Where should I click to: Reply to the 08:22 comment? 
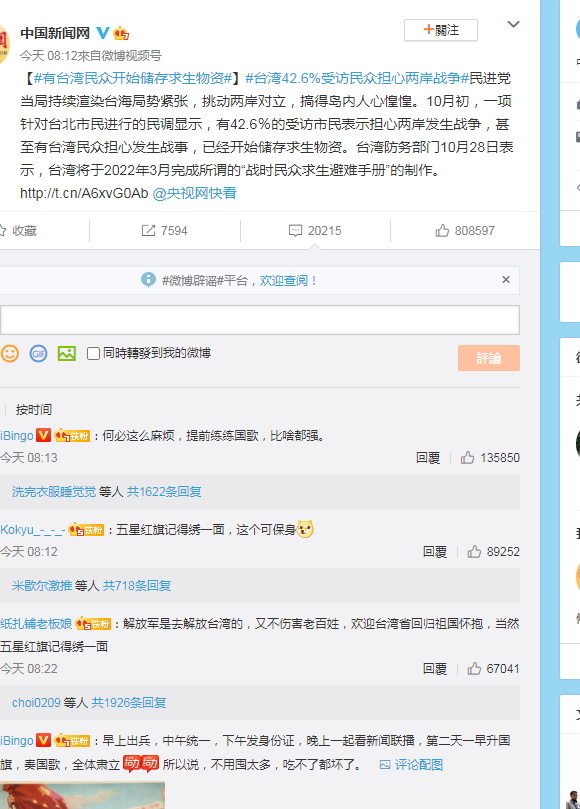coord(435,669)
